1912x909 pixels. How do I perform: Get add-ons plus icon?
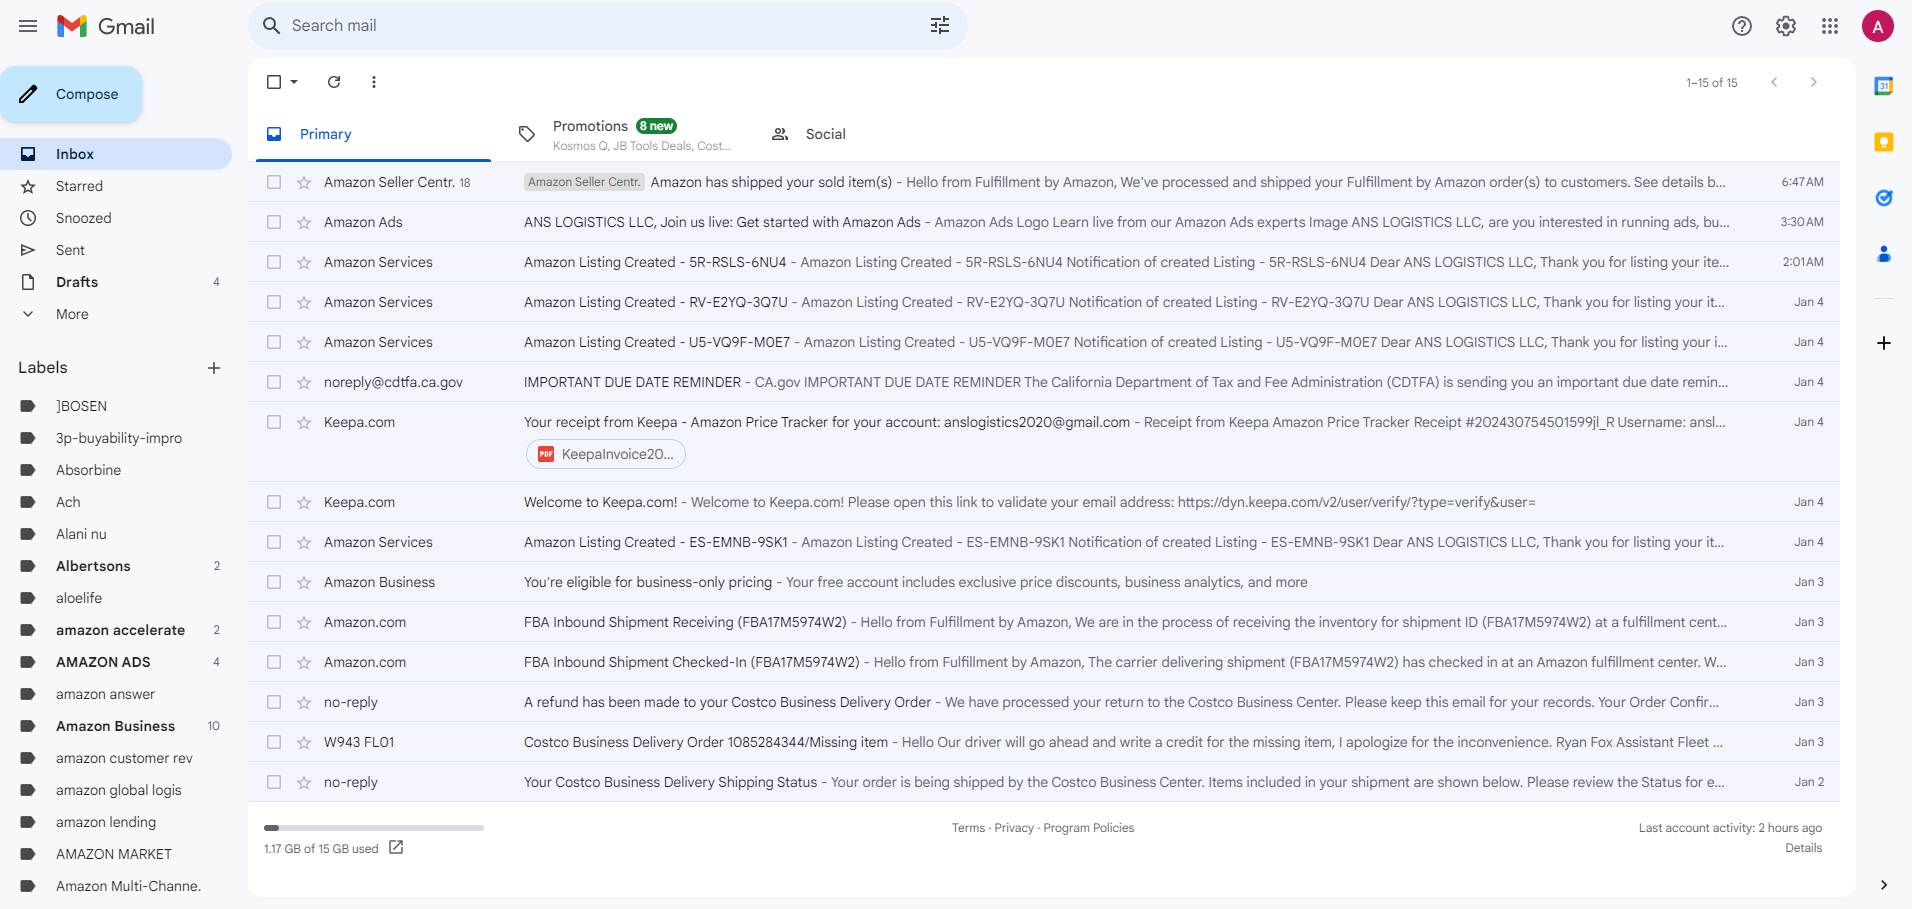tap(1884, 343)
